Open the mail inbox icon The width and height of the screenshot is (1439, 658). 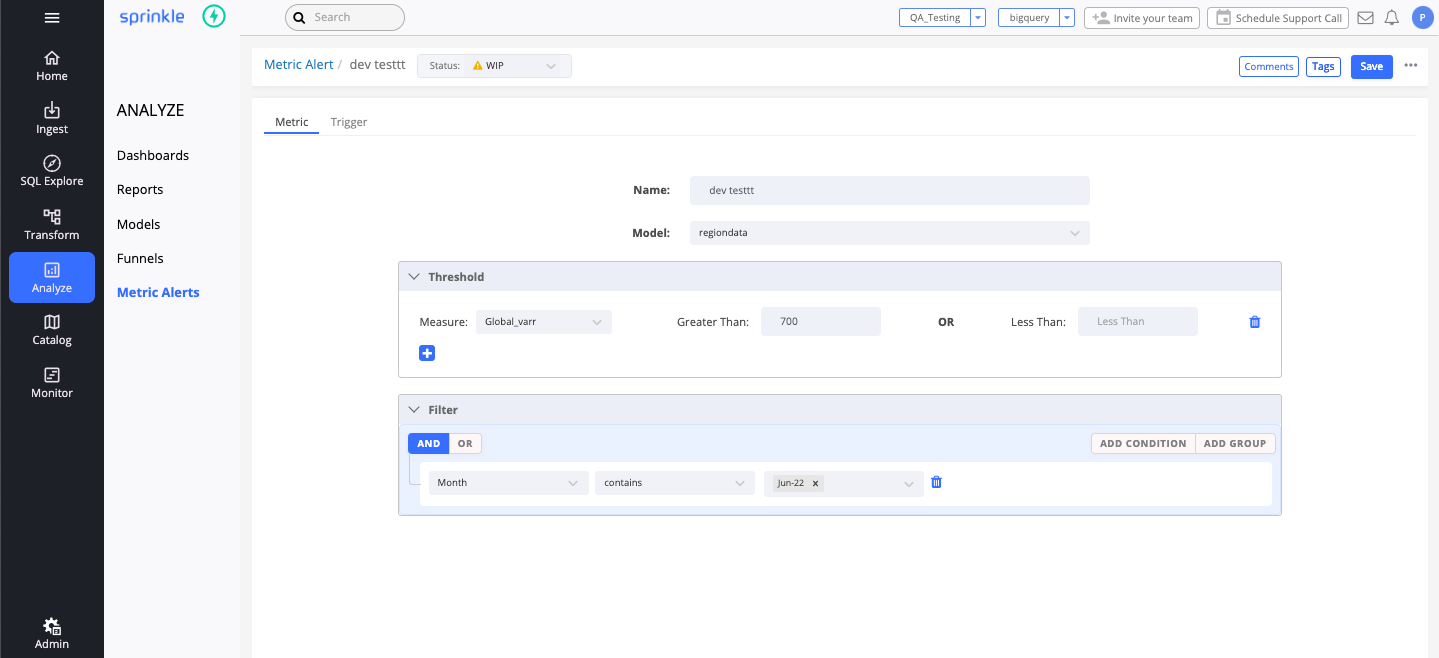point(1365,18)
